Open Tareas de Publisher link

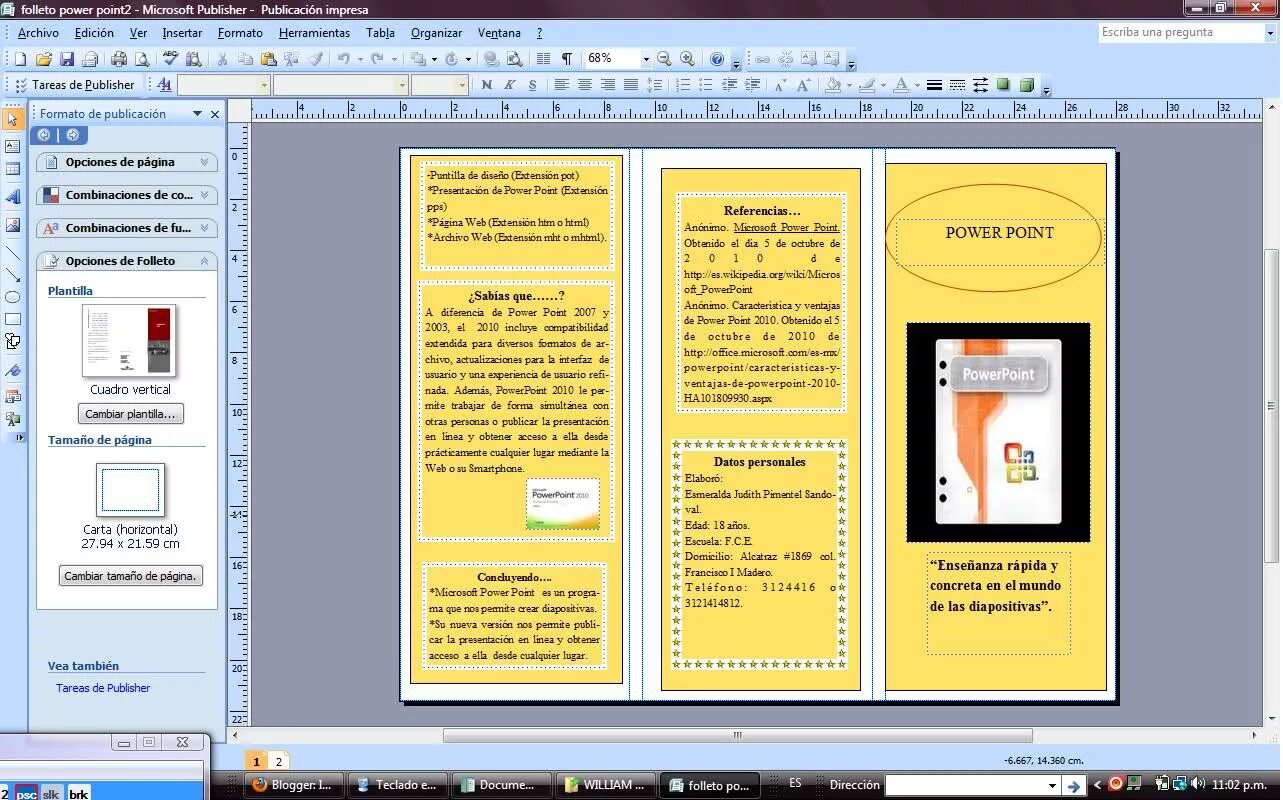point(103,688)
